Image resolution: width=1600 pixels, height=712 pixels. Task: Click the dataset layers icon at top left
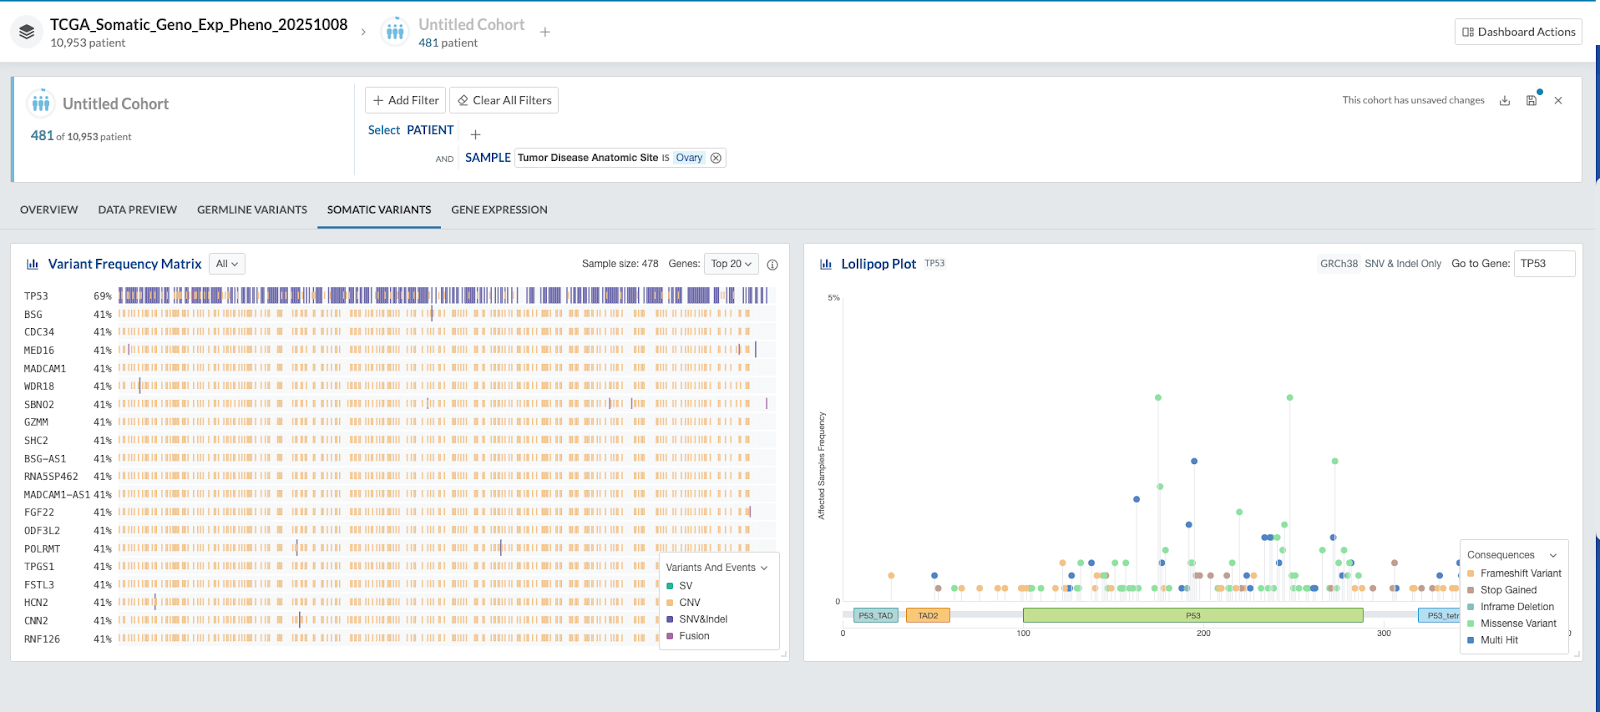[27, 32]
